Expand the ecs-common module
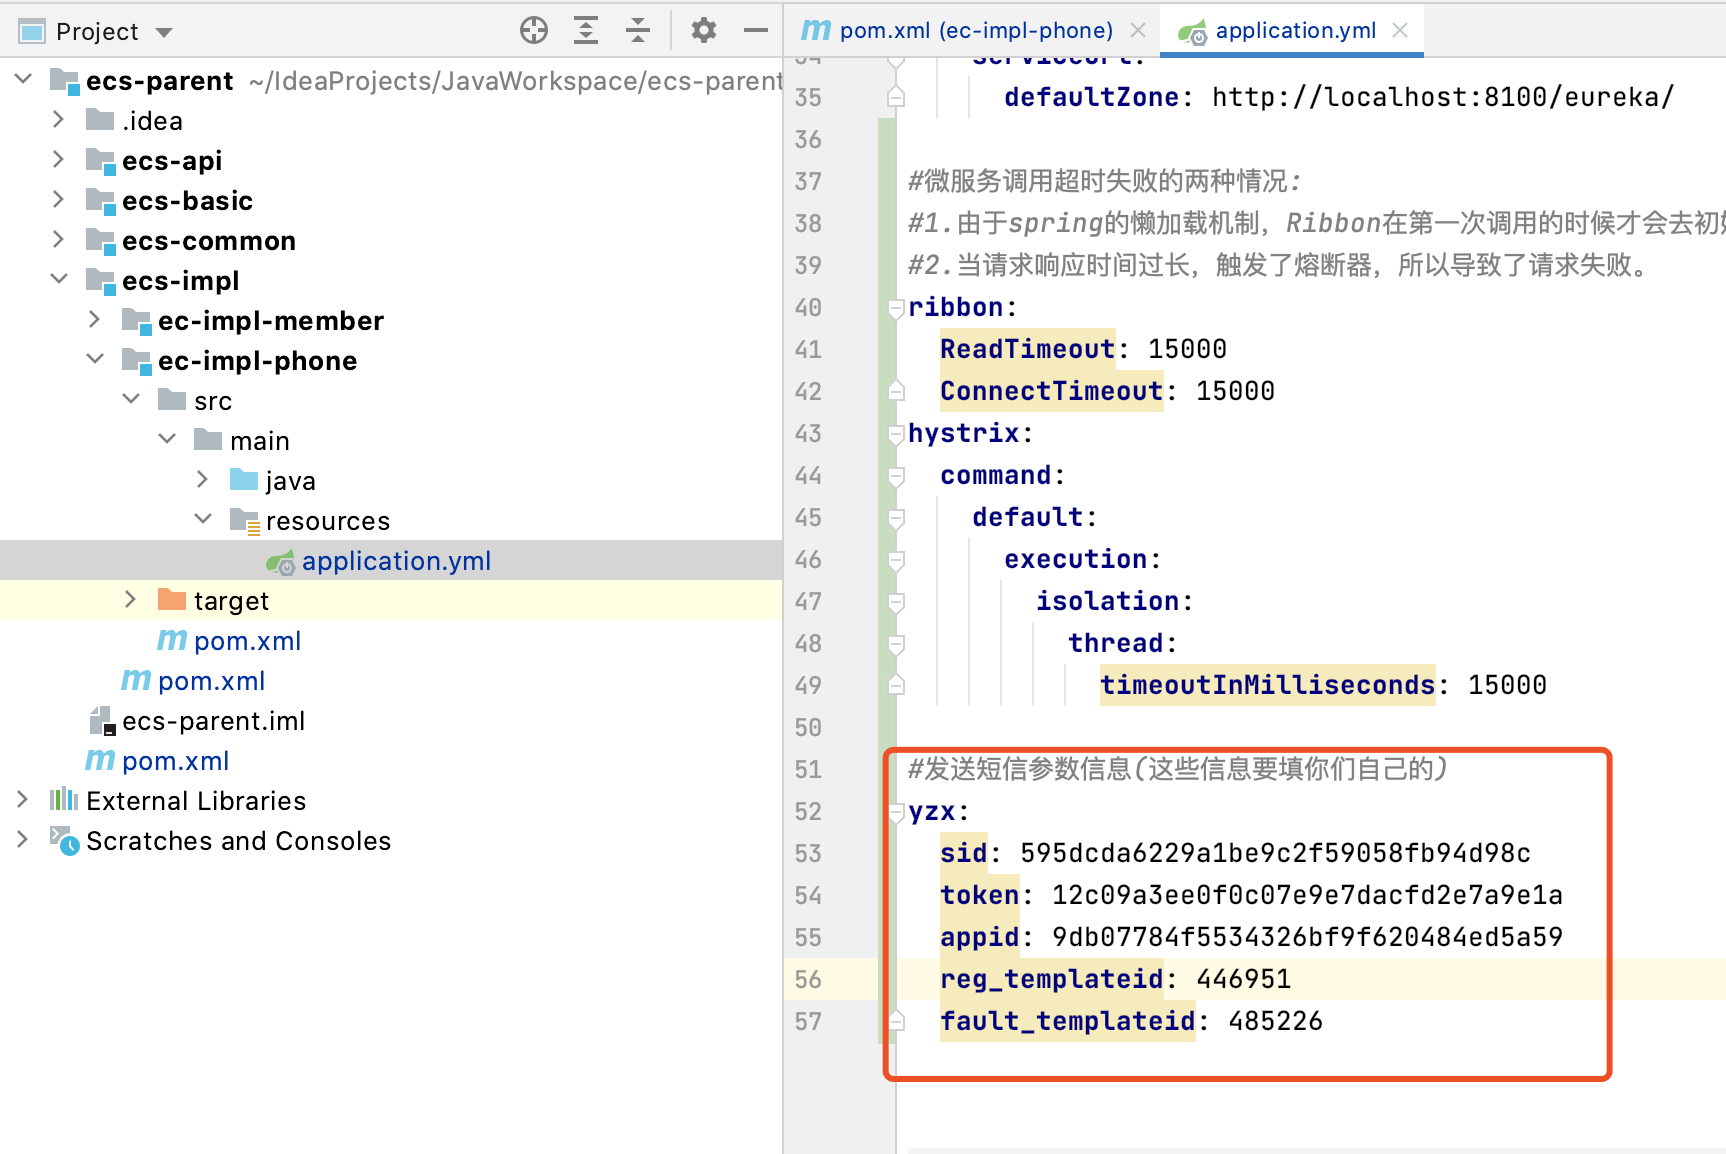Image resolution: width=1726 pixels, height=1154 pixels. (59, 240)
